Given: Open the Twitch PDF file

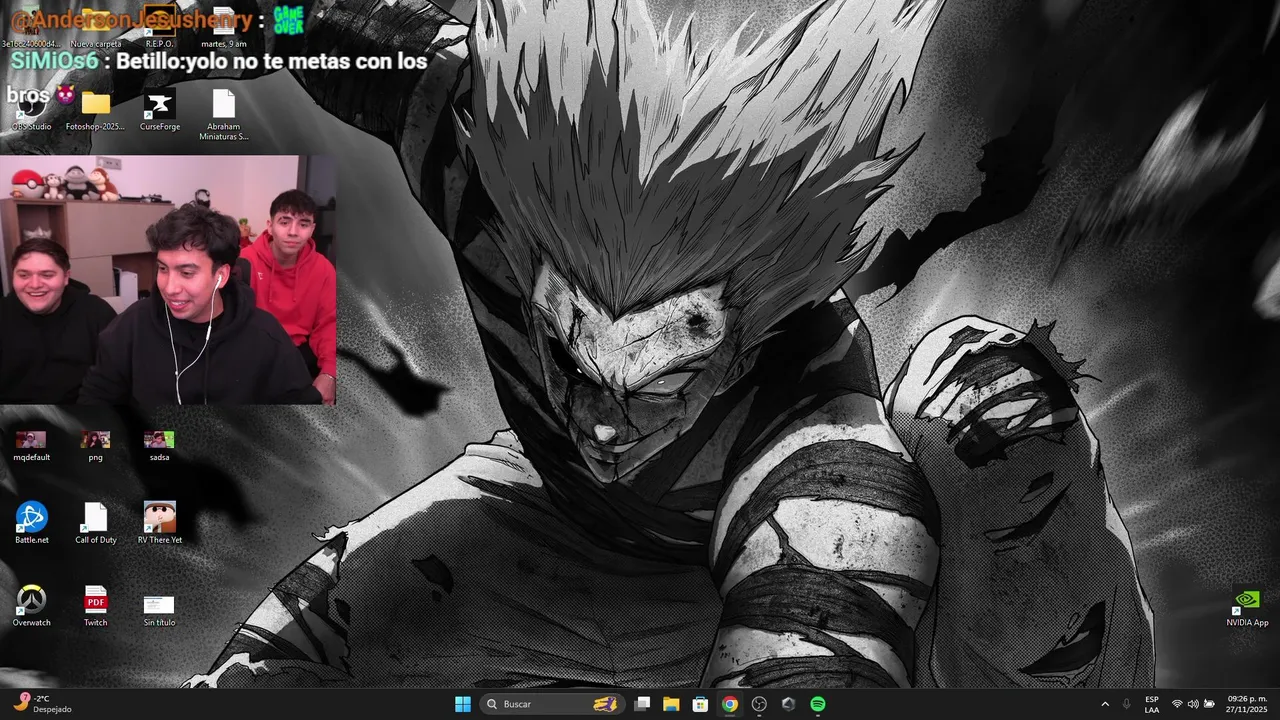Looking at the screenshot, I should click(x=95, y=606).
